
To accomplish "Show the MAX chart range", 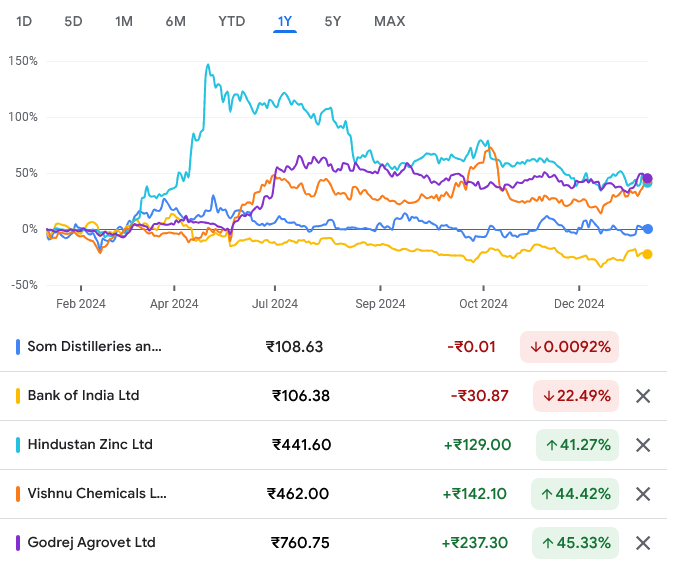I will coord(389,21).
